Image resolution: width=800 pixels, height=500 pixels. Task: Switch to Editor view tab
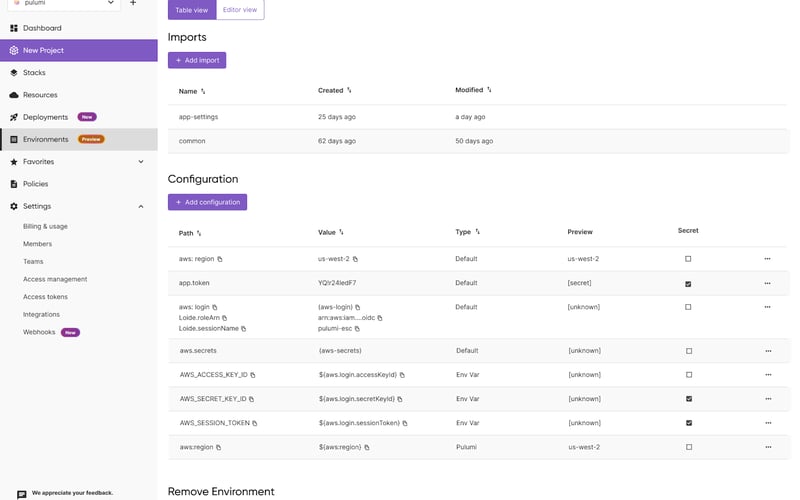pyautogui.click(x=240, y=10)
